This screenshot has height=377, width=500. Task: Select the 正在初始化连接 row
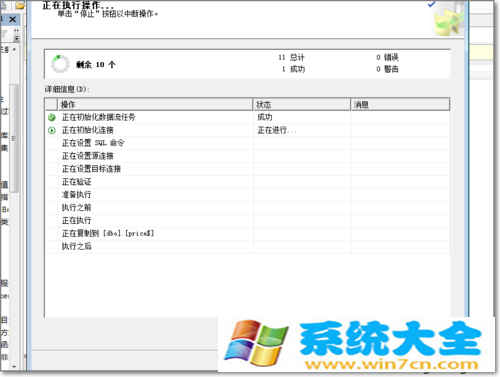click(247, 130)
